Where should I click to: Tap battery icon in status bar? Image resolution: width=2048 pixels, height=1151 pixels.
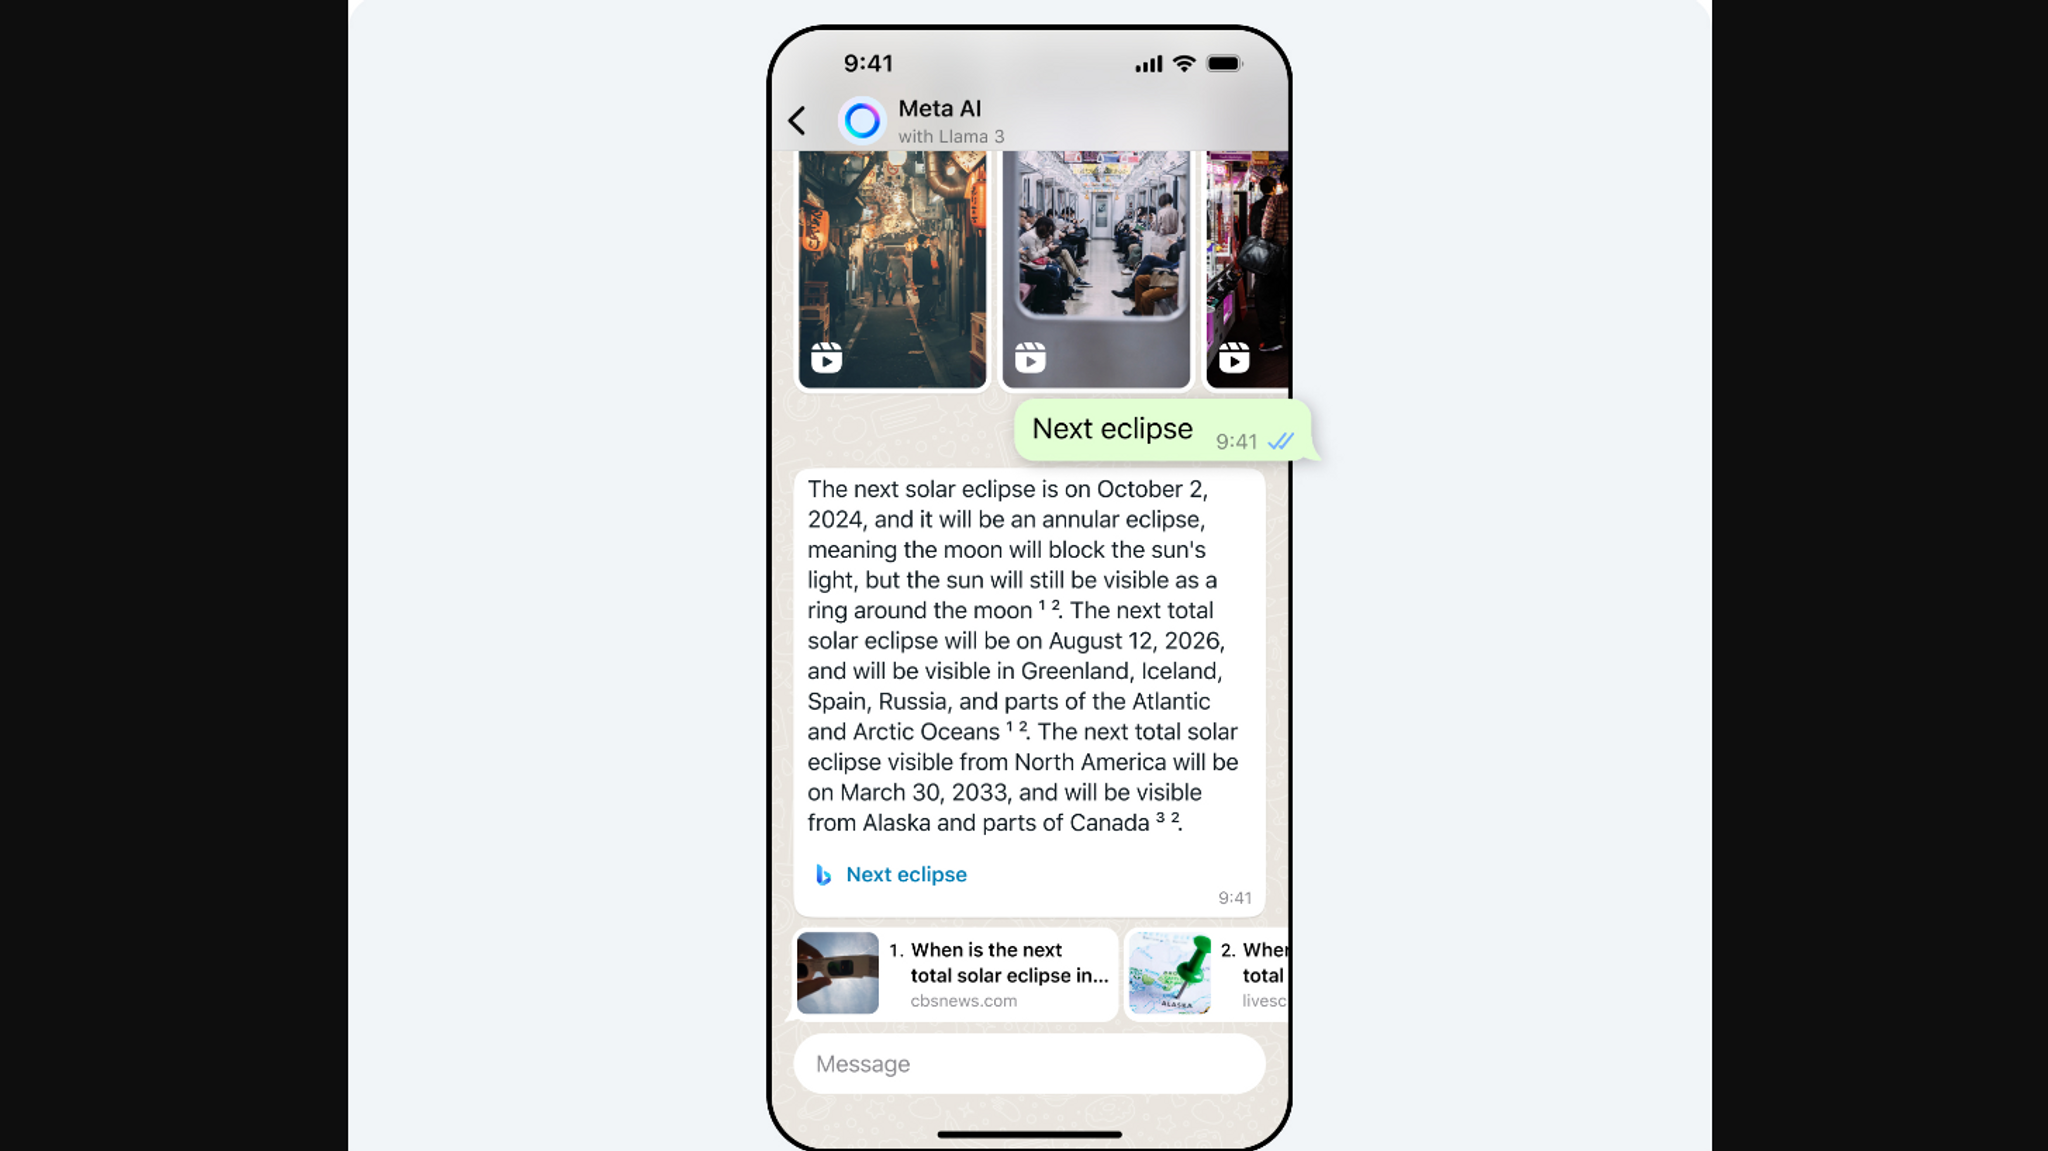[1227, 63]
